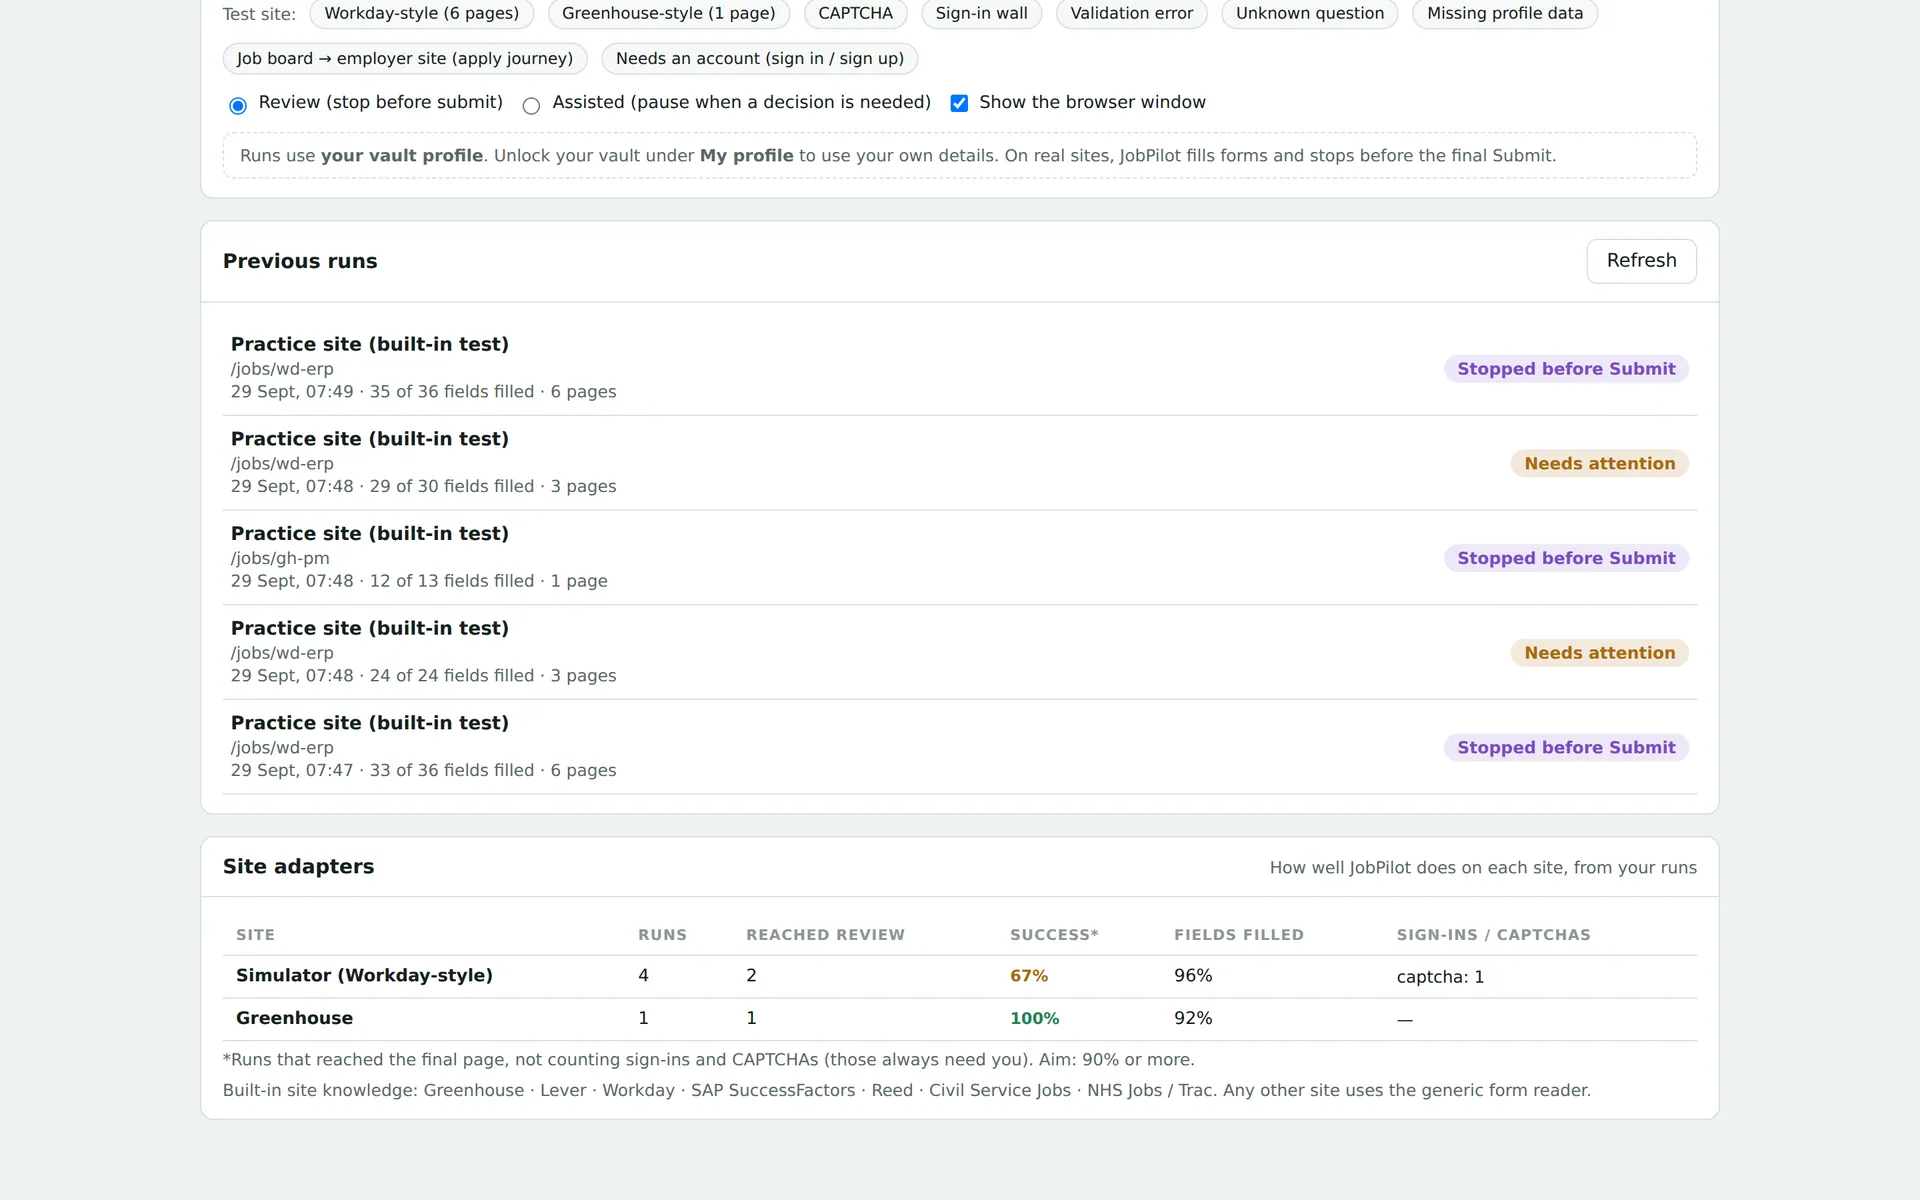Click the SUCCESS* column header

coord(1054,935)
